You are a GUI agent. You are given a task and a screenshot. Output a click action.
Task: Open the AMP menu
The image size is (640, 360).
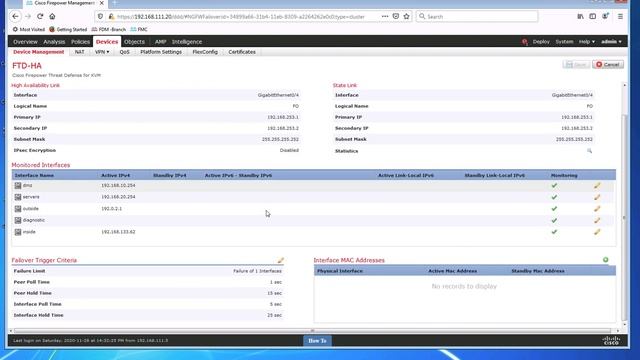(160, 42)
